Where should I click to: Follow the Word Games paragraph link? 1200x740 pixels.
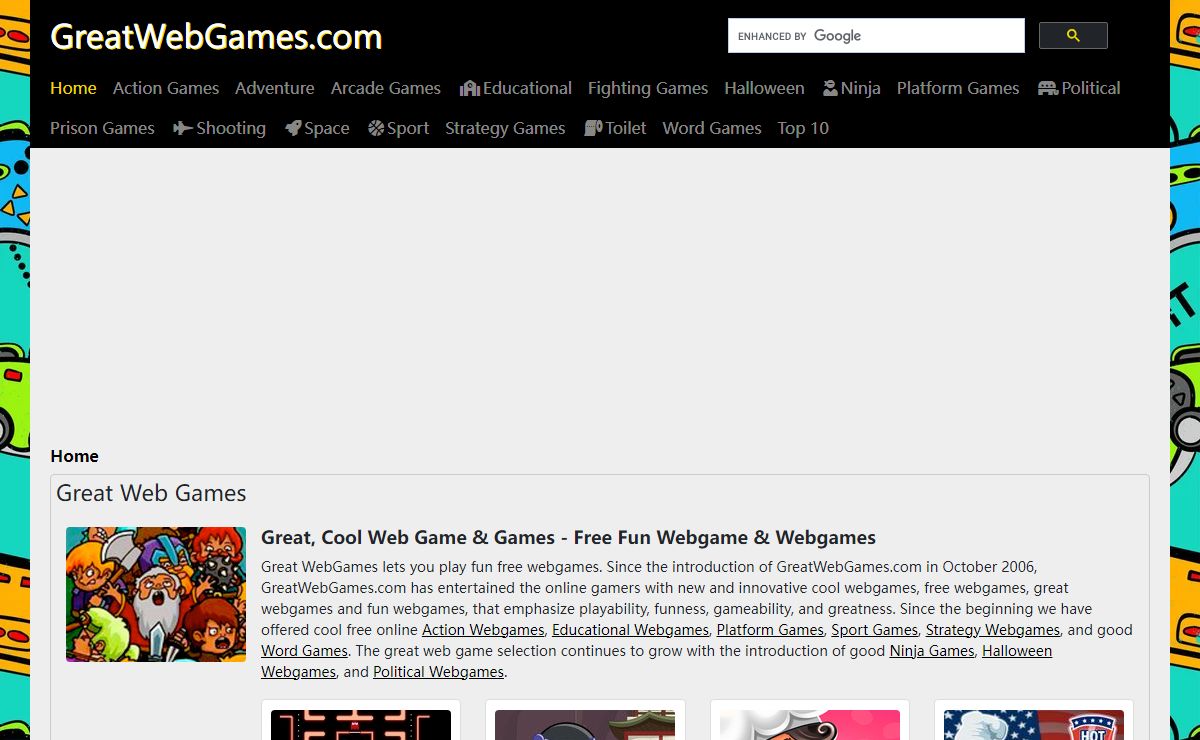[305, 651]
